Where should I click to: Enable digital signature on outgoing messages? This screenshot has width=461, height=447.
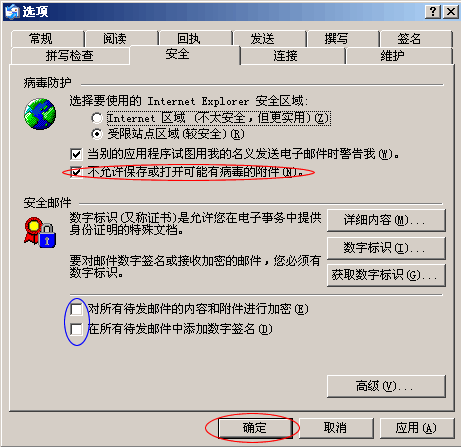pyautogui.click(x=76, y=329)
